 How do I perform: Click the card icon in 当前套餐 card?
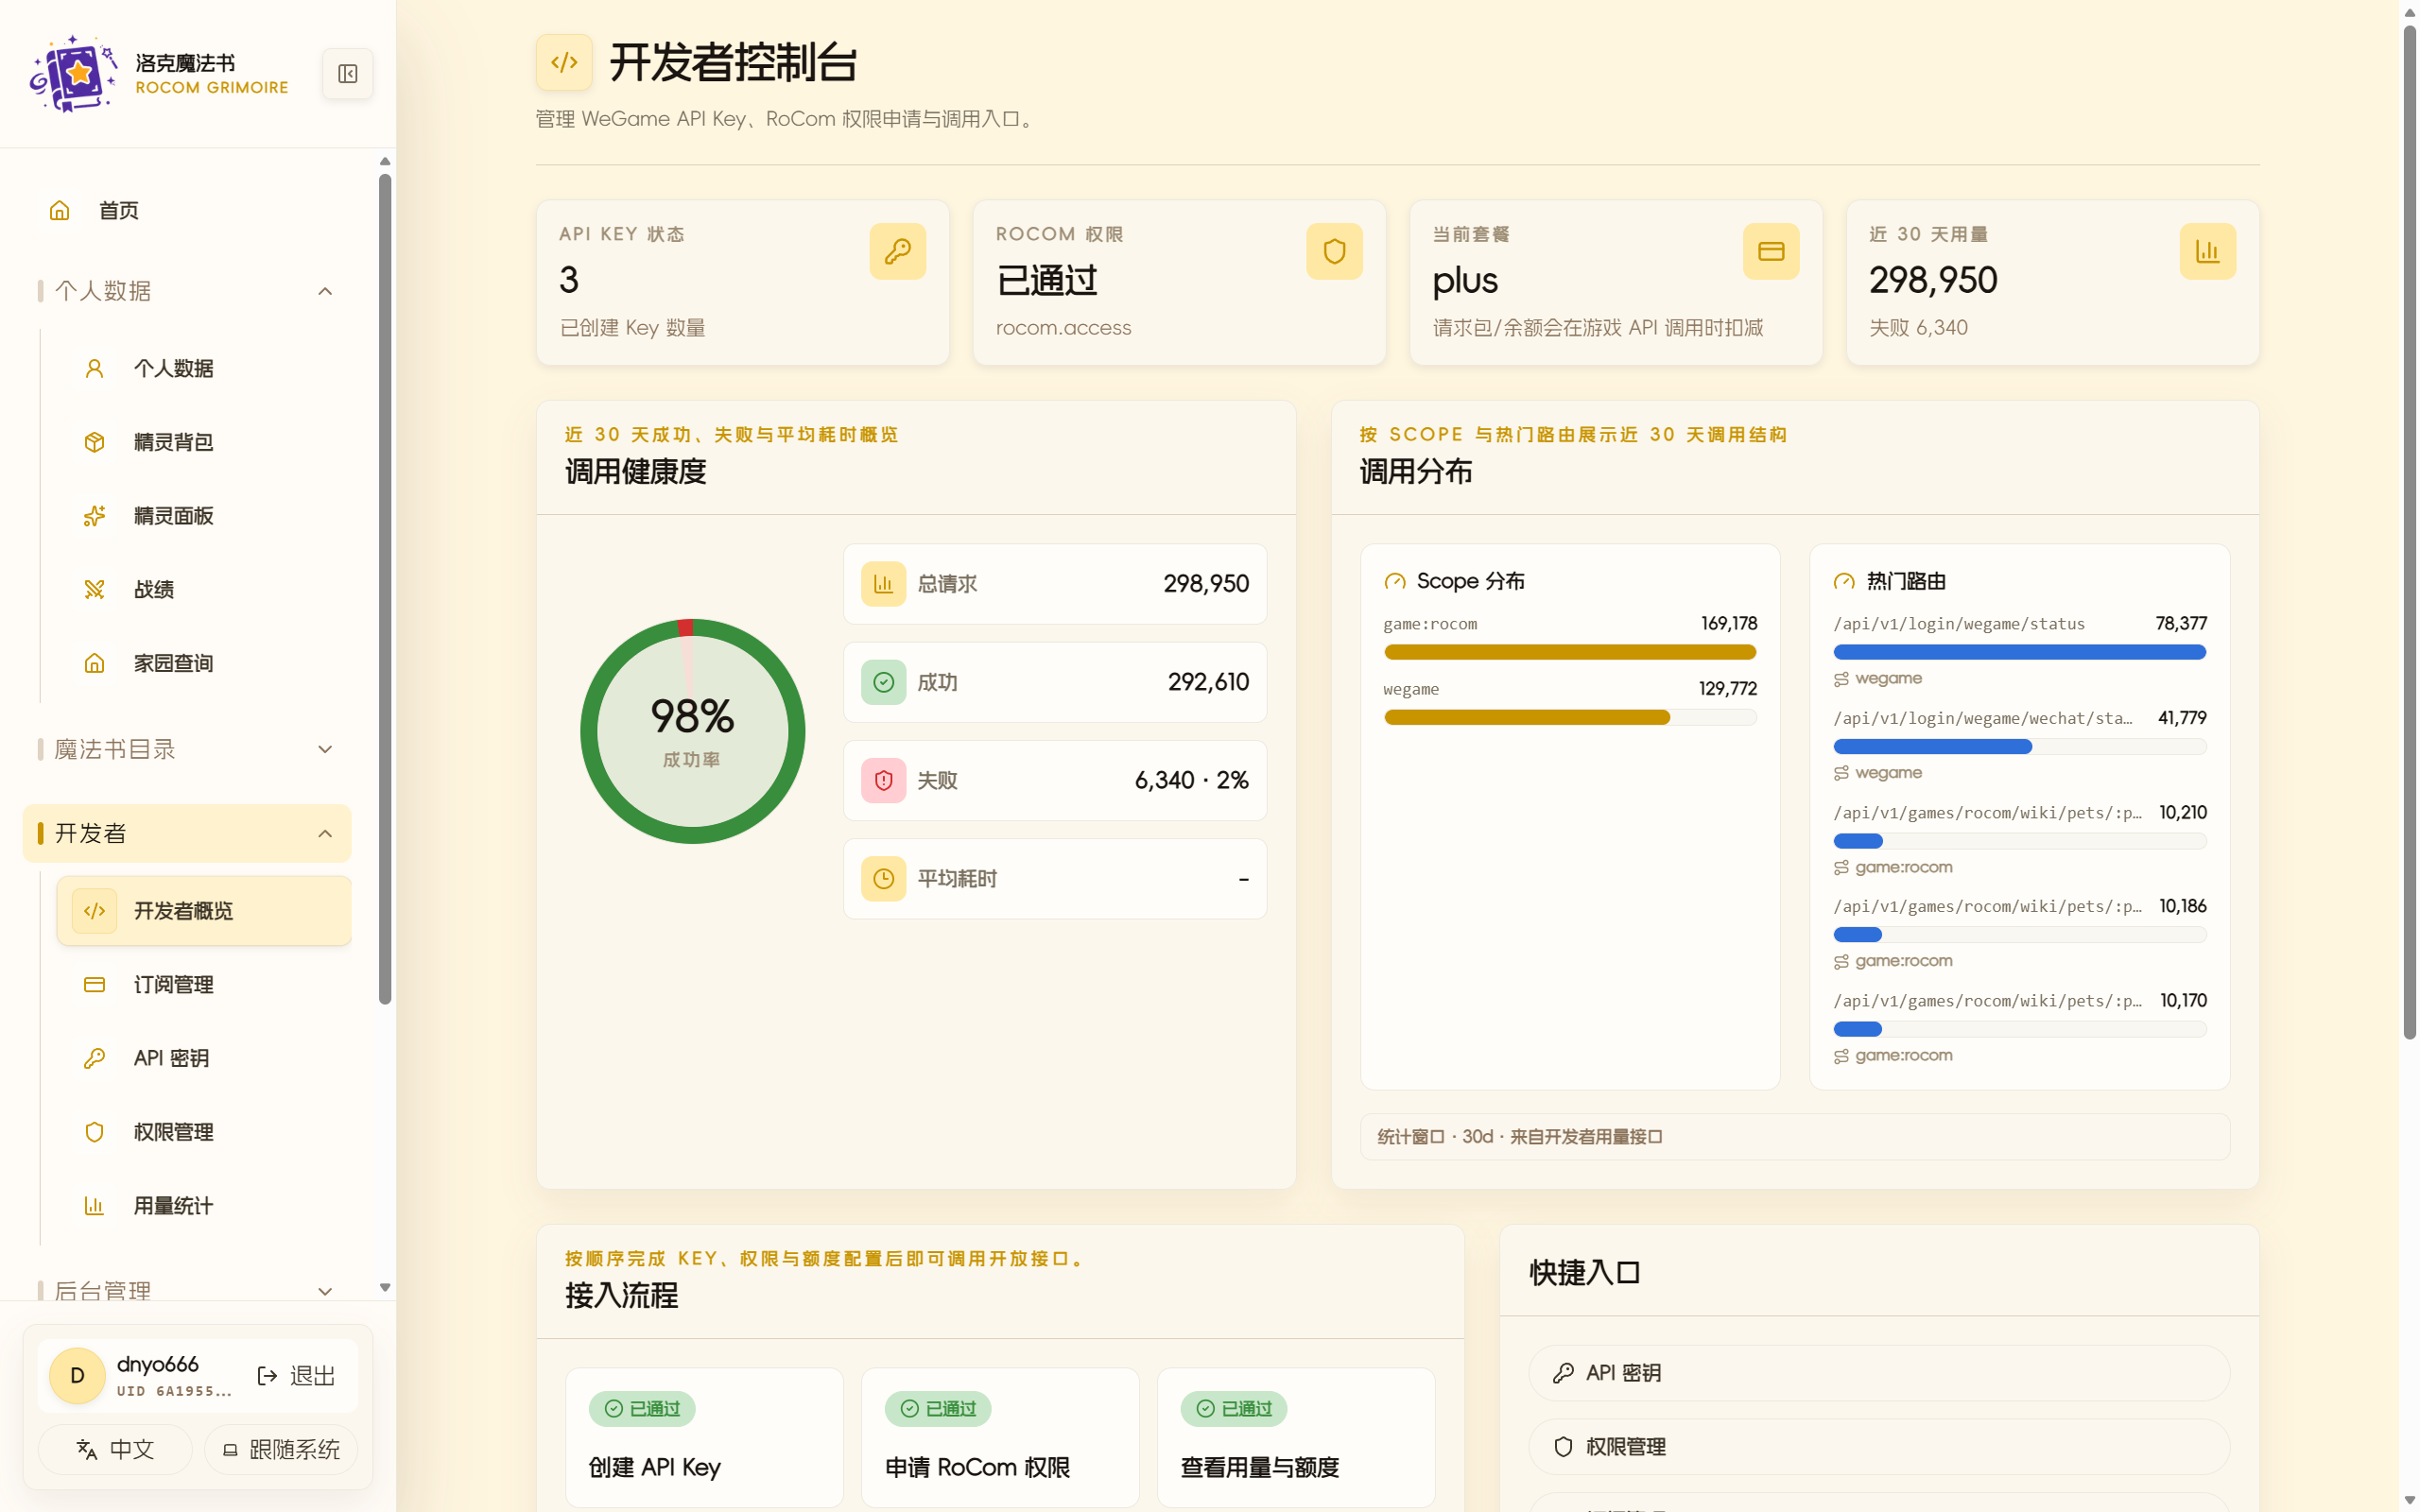pos(1771,251)
